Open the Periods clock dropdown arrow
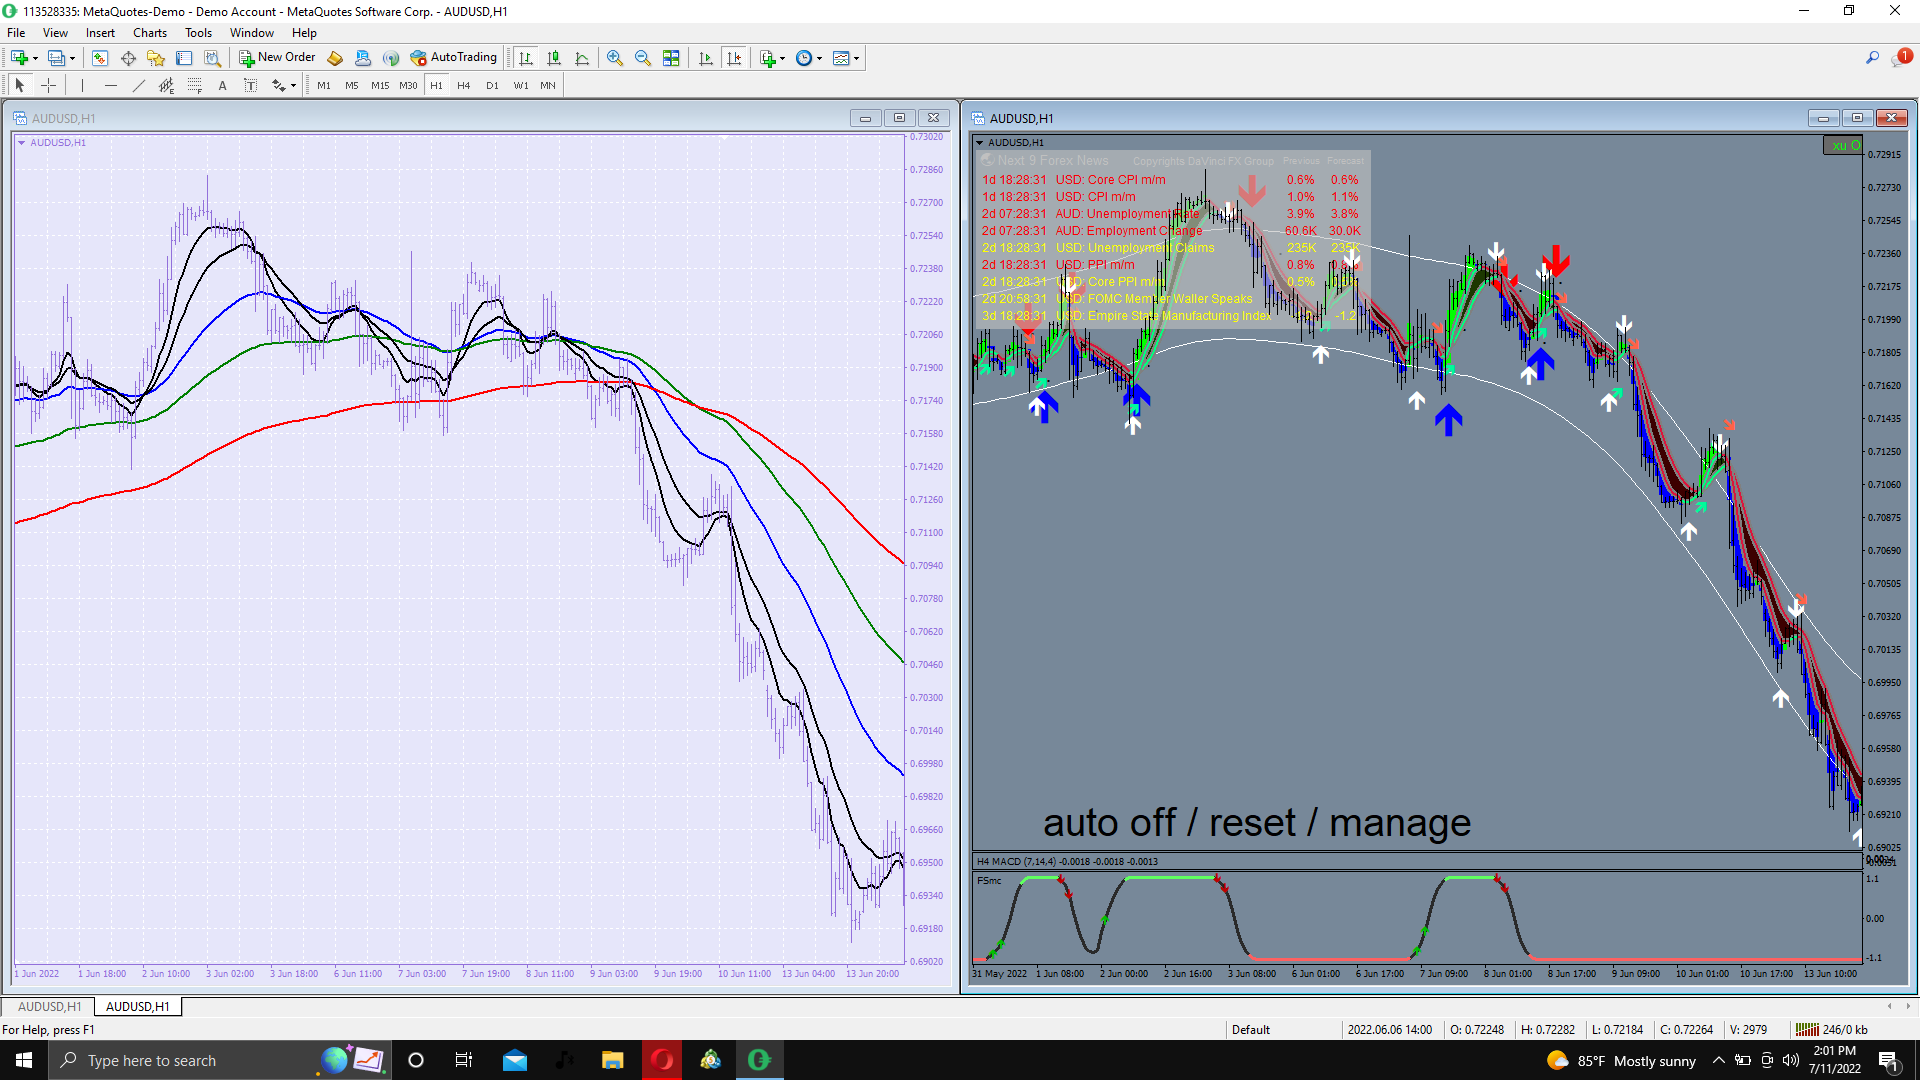The width and height of the screenshot is (1920, 1080). point(820,58)
